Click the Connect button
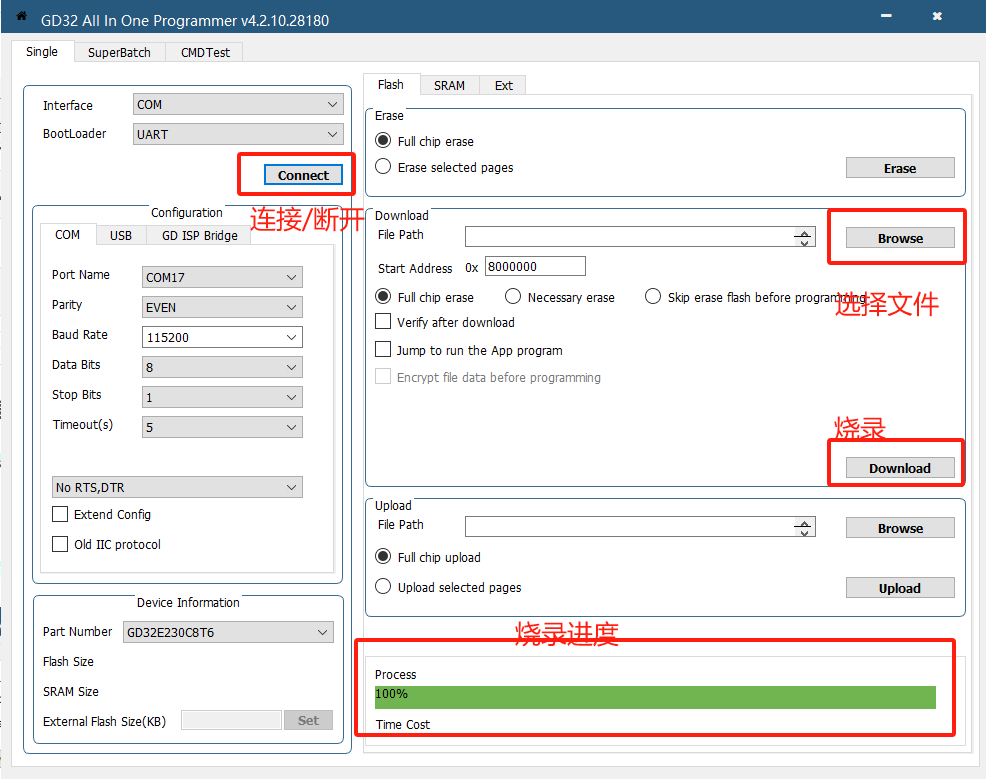Screen dimensions: 986x779 tap(303, 175)
